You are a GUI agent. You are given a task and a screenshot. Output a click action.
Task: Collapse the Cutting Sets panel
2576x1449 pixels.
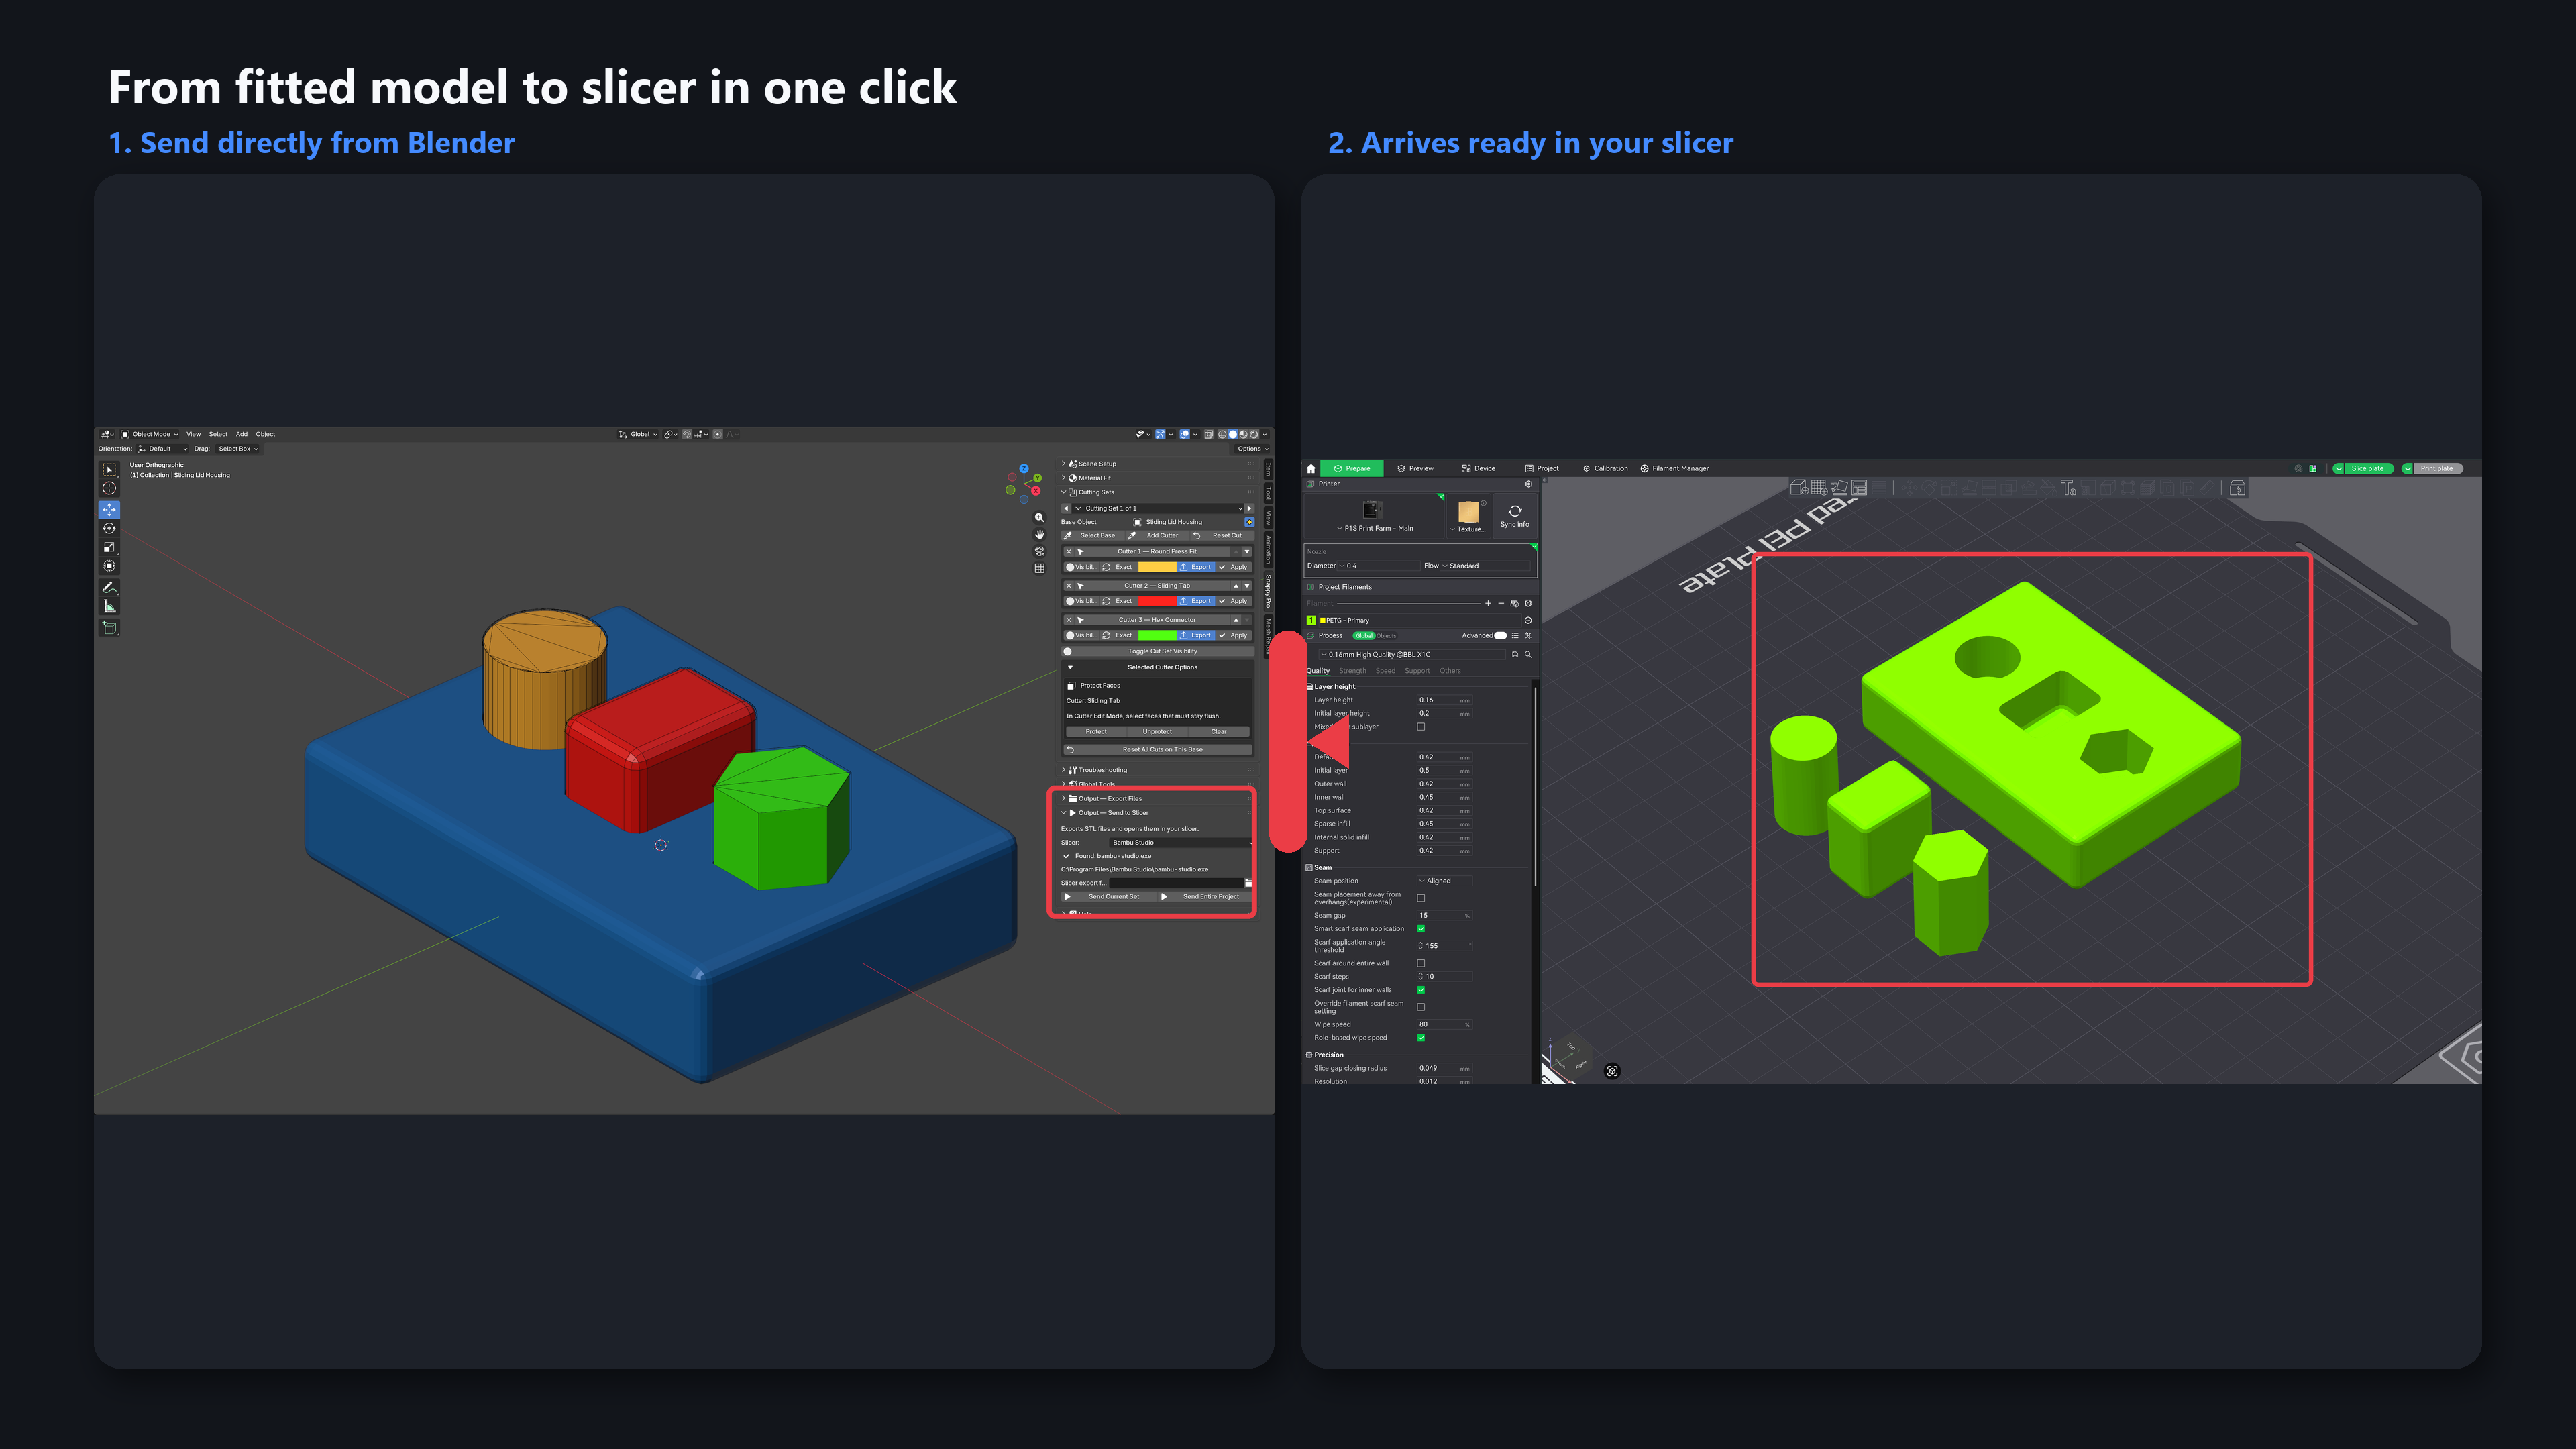pos(1158,492)
